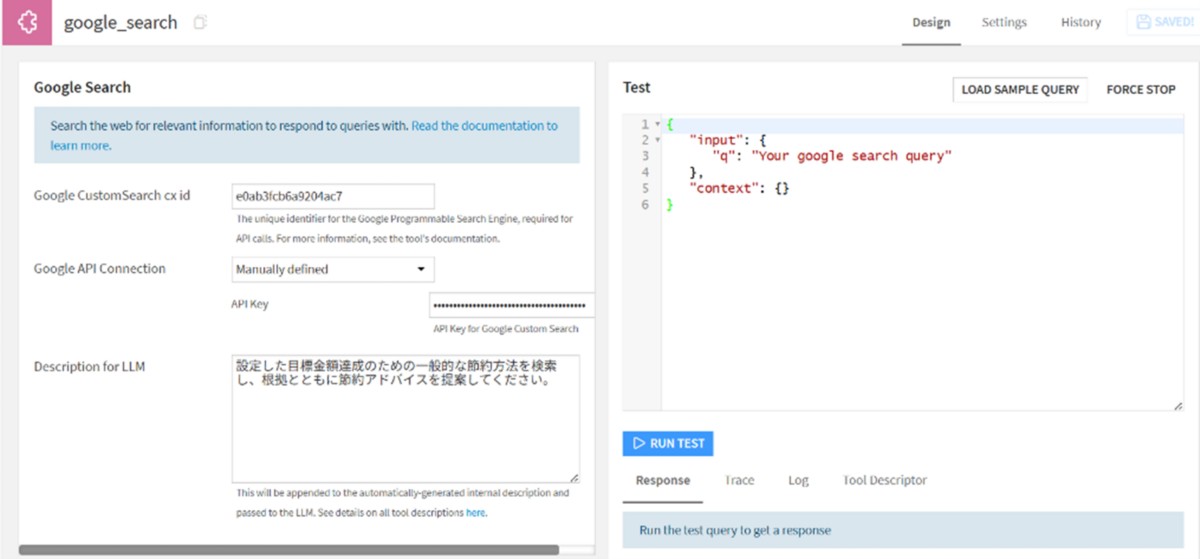This screenshot has width=1200, height=559.
Task: Click the RUN TEST button
Action: pyautogui.click(x=668, y=443)
